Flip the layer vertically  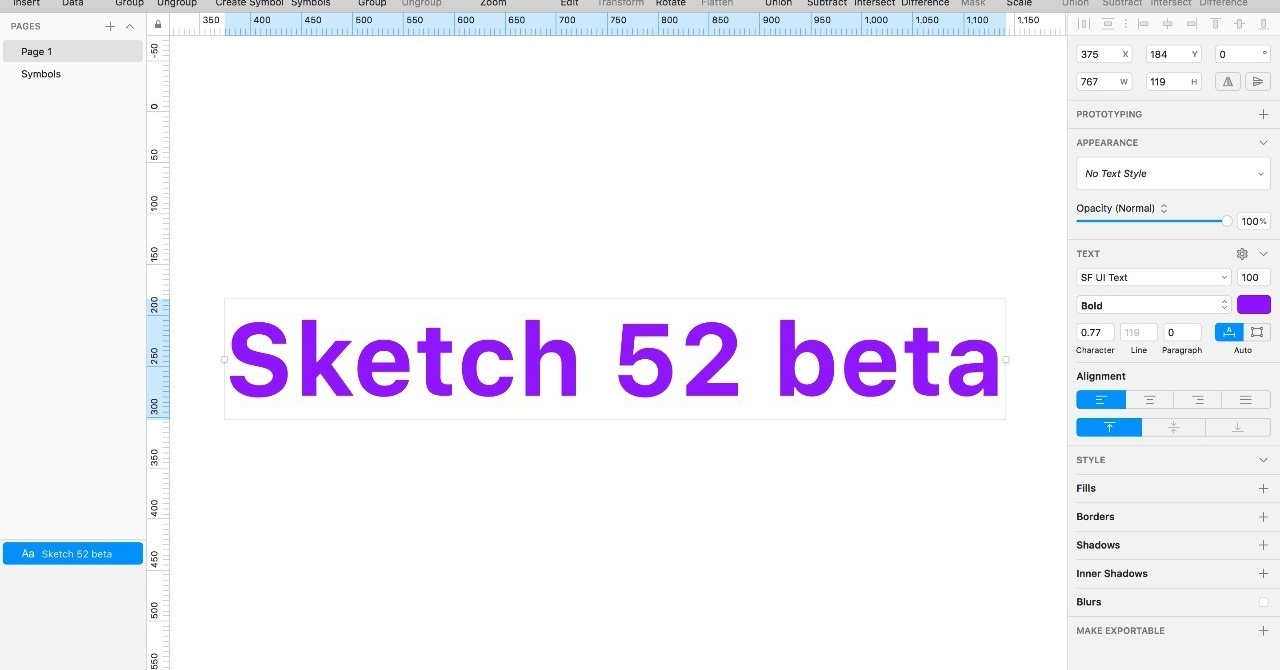tap(1257, 82)
